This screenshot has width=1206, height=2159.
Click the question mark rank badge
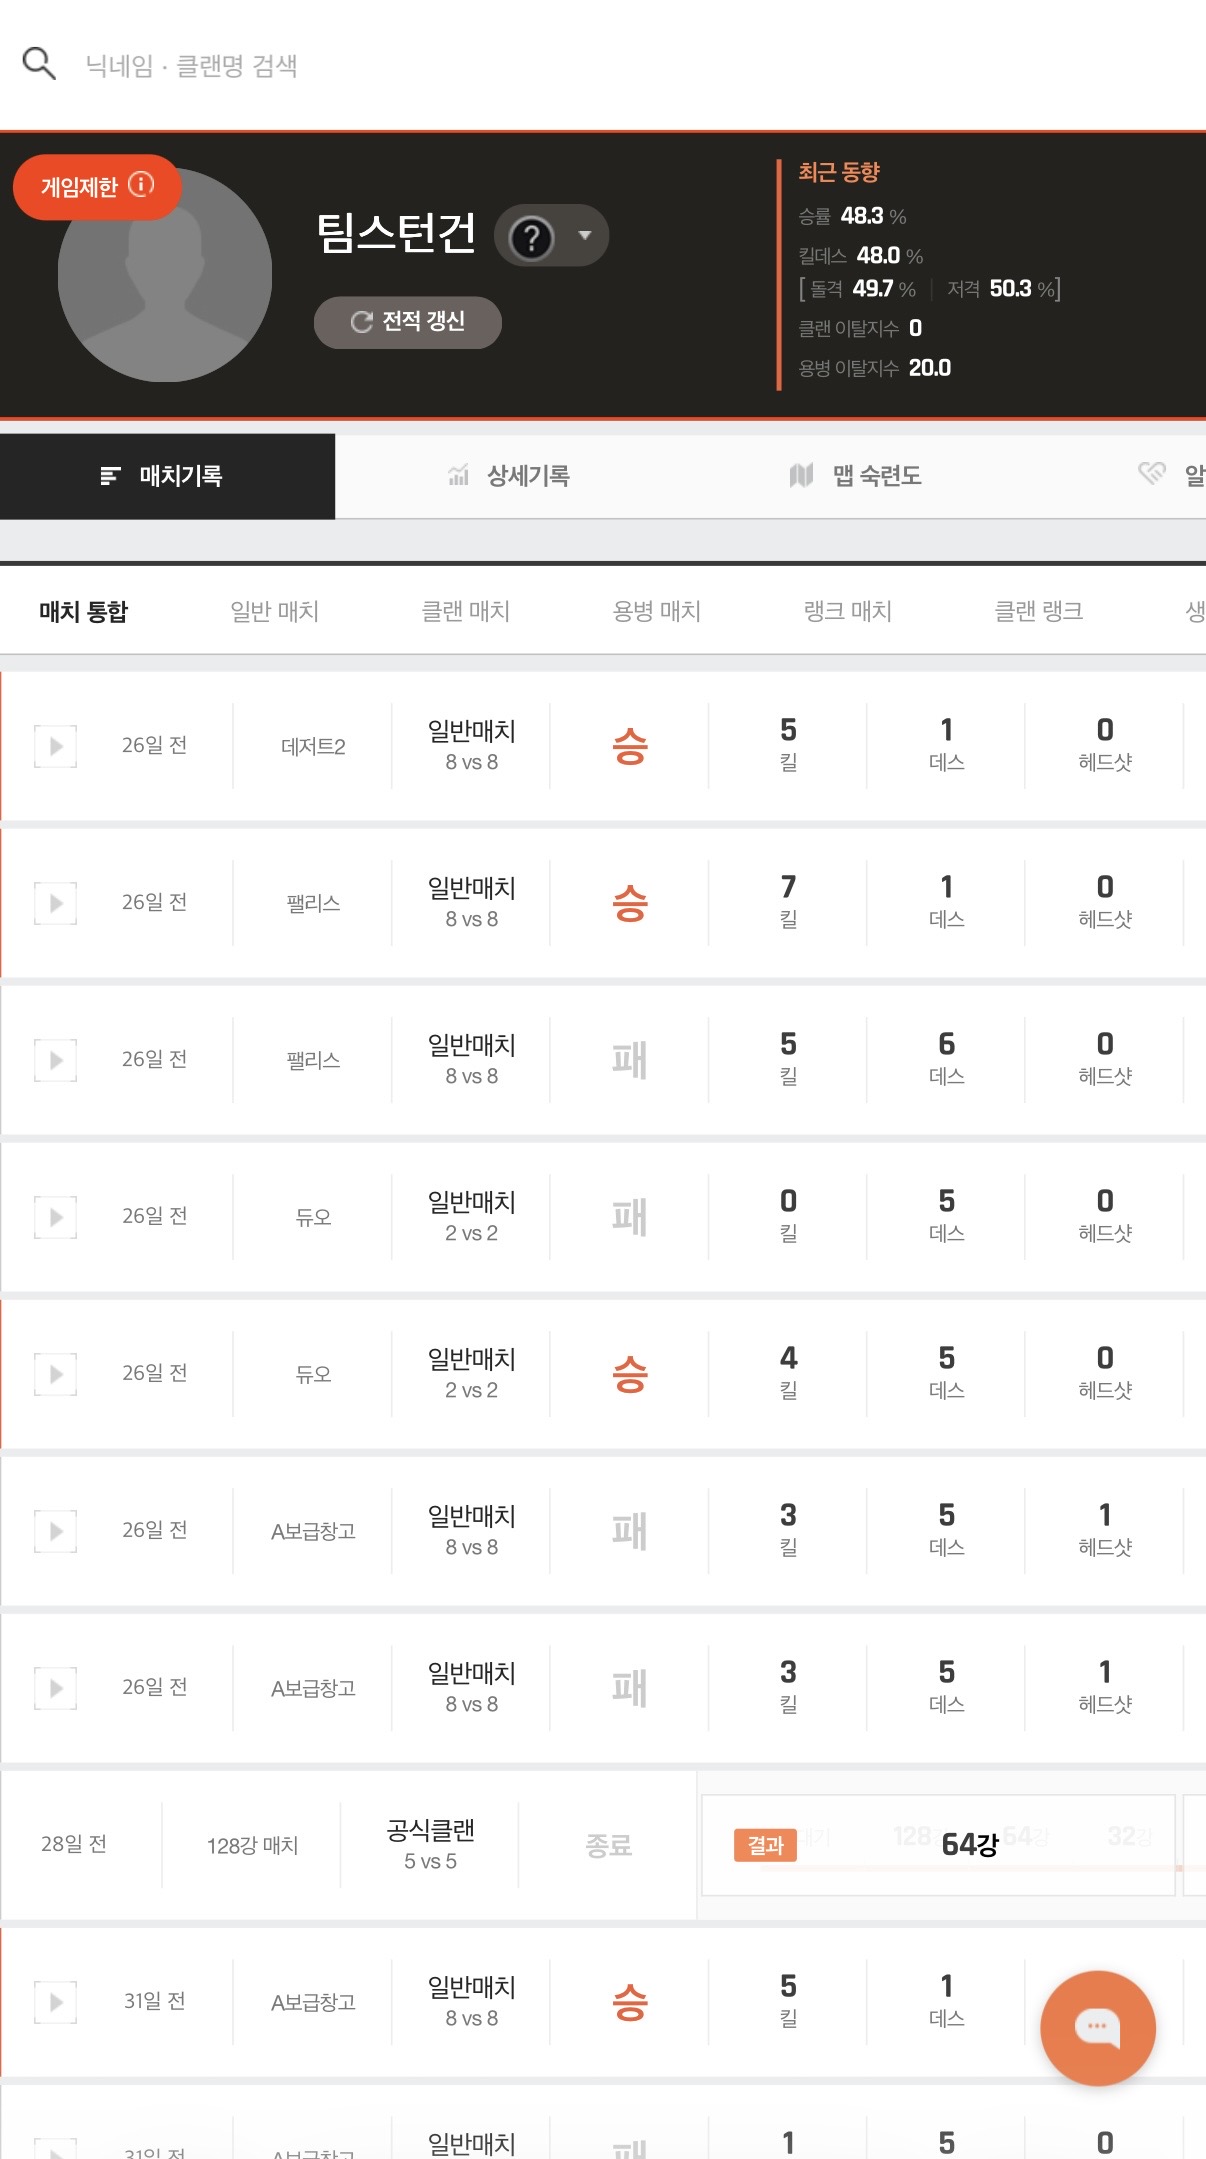coord(531,237)
